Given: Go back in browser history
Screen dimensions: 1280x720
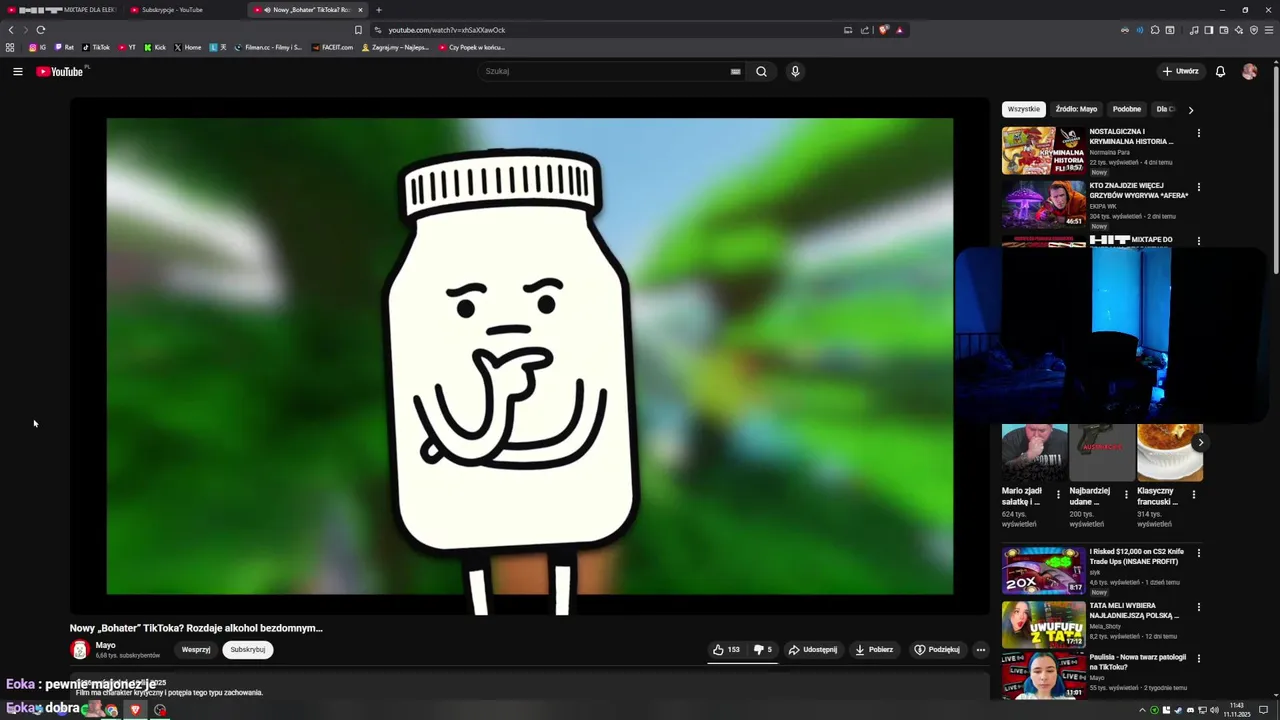Looking at the screenshot, I should tap(11, 30).
